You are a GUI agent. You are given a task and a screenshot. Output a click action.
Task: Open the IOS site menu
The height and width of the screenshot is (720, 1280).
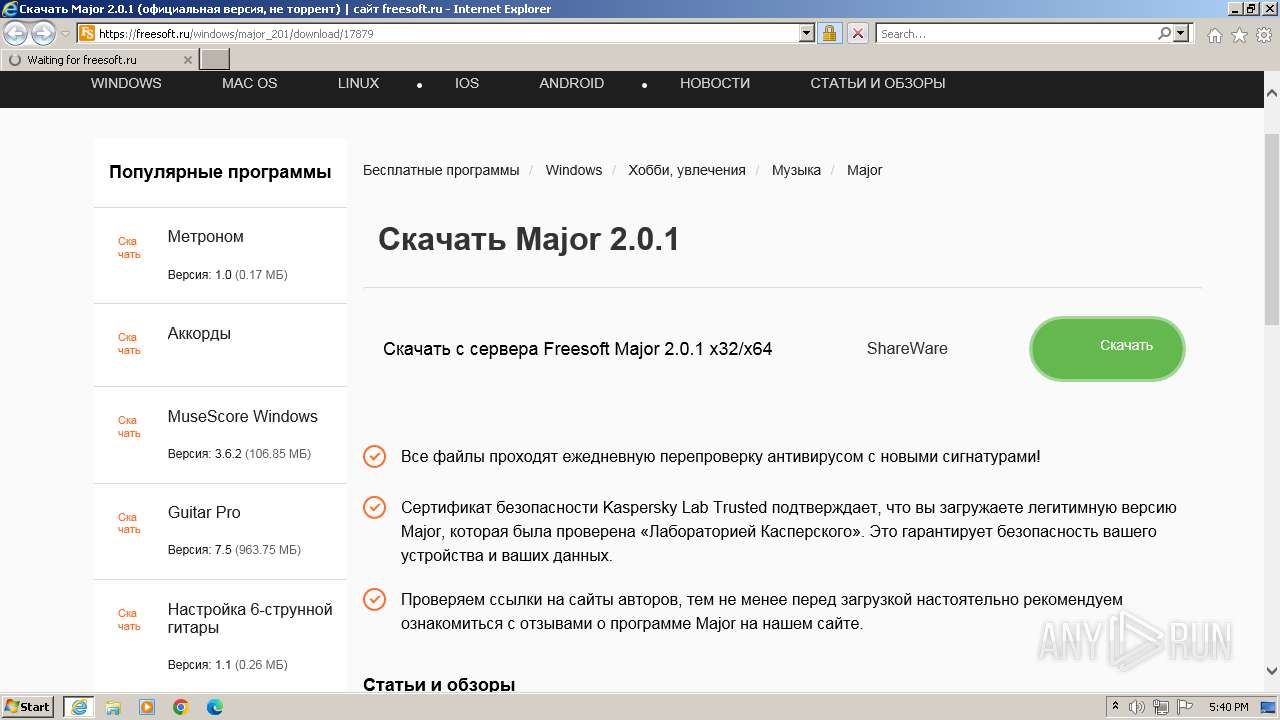click(x=467, y=83)
